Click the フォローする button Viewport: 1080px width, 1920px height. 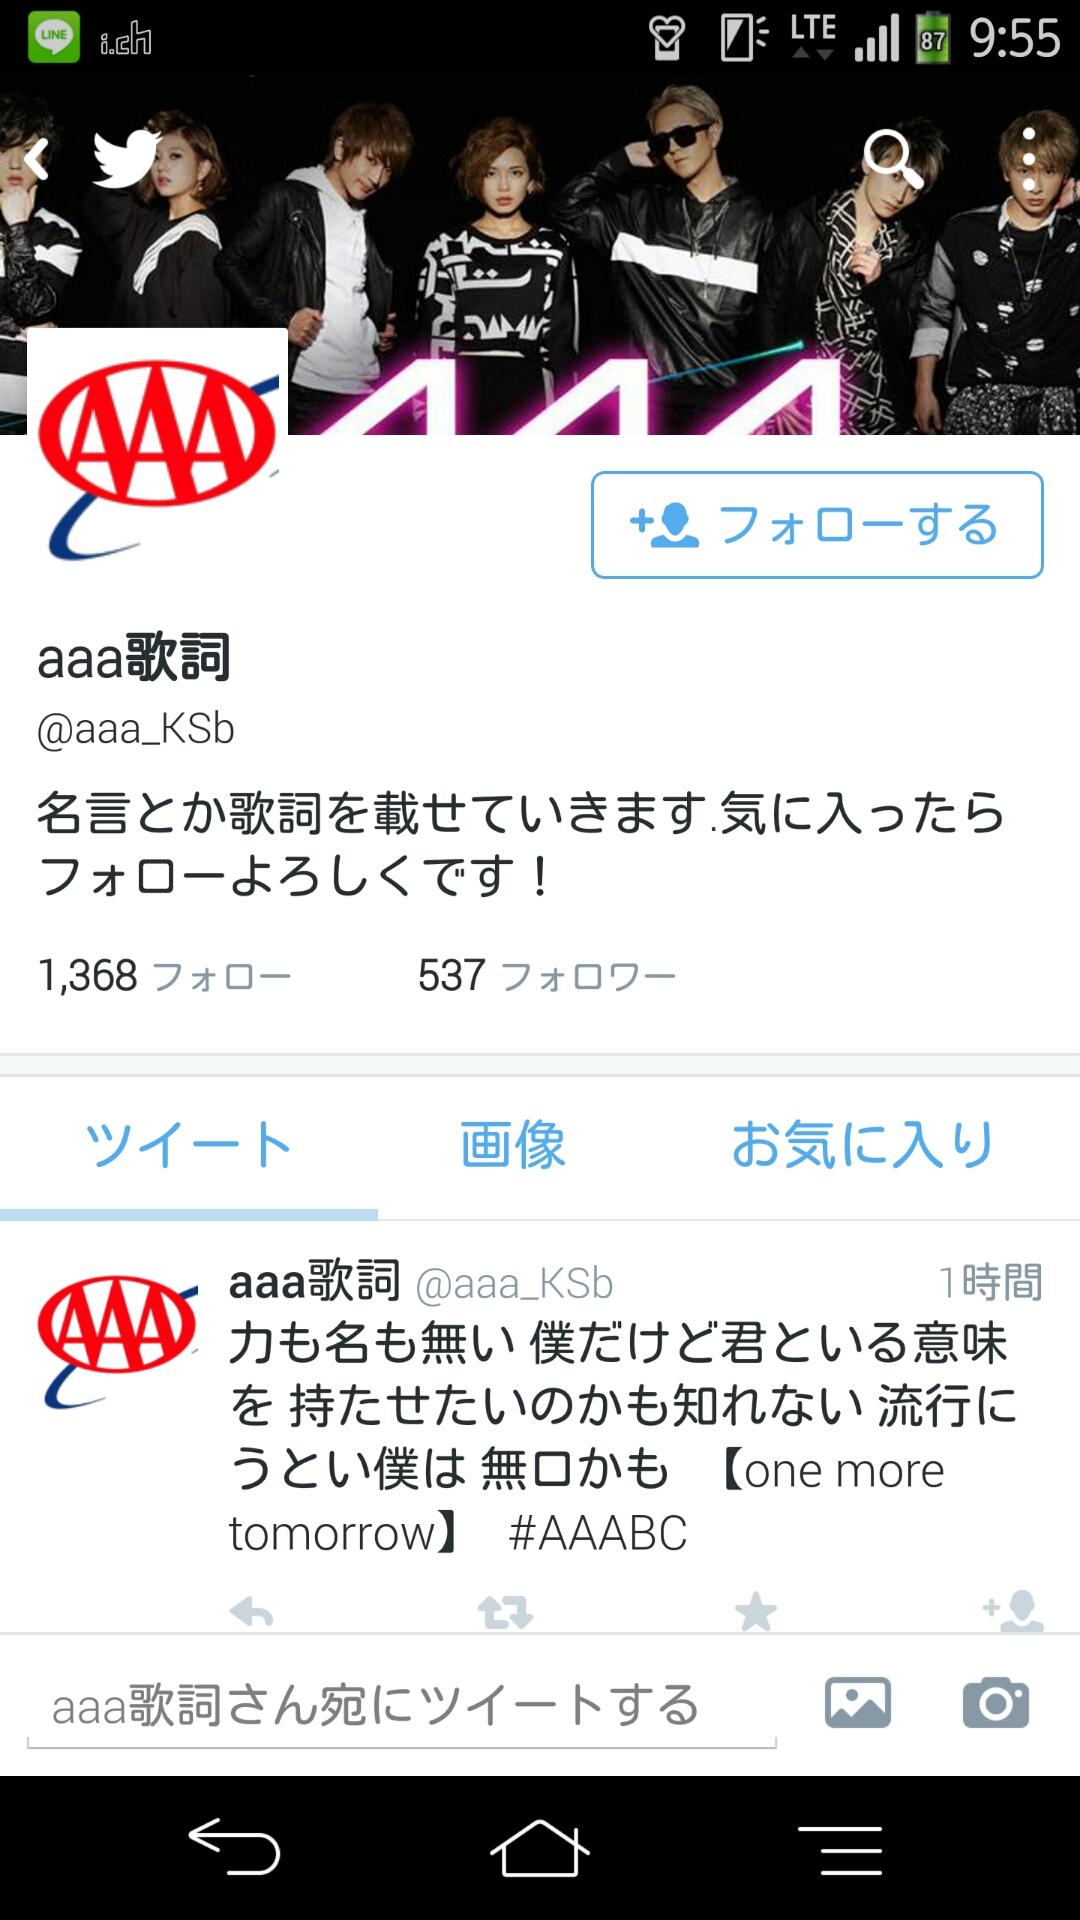(817, 525)
